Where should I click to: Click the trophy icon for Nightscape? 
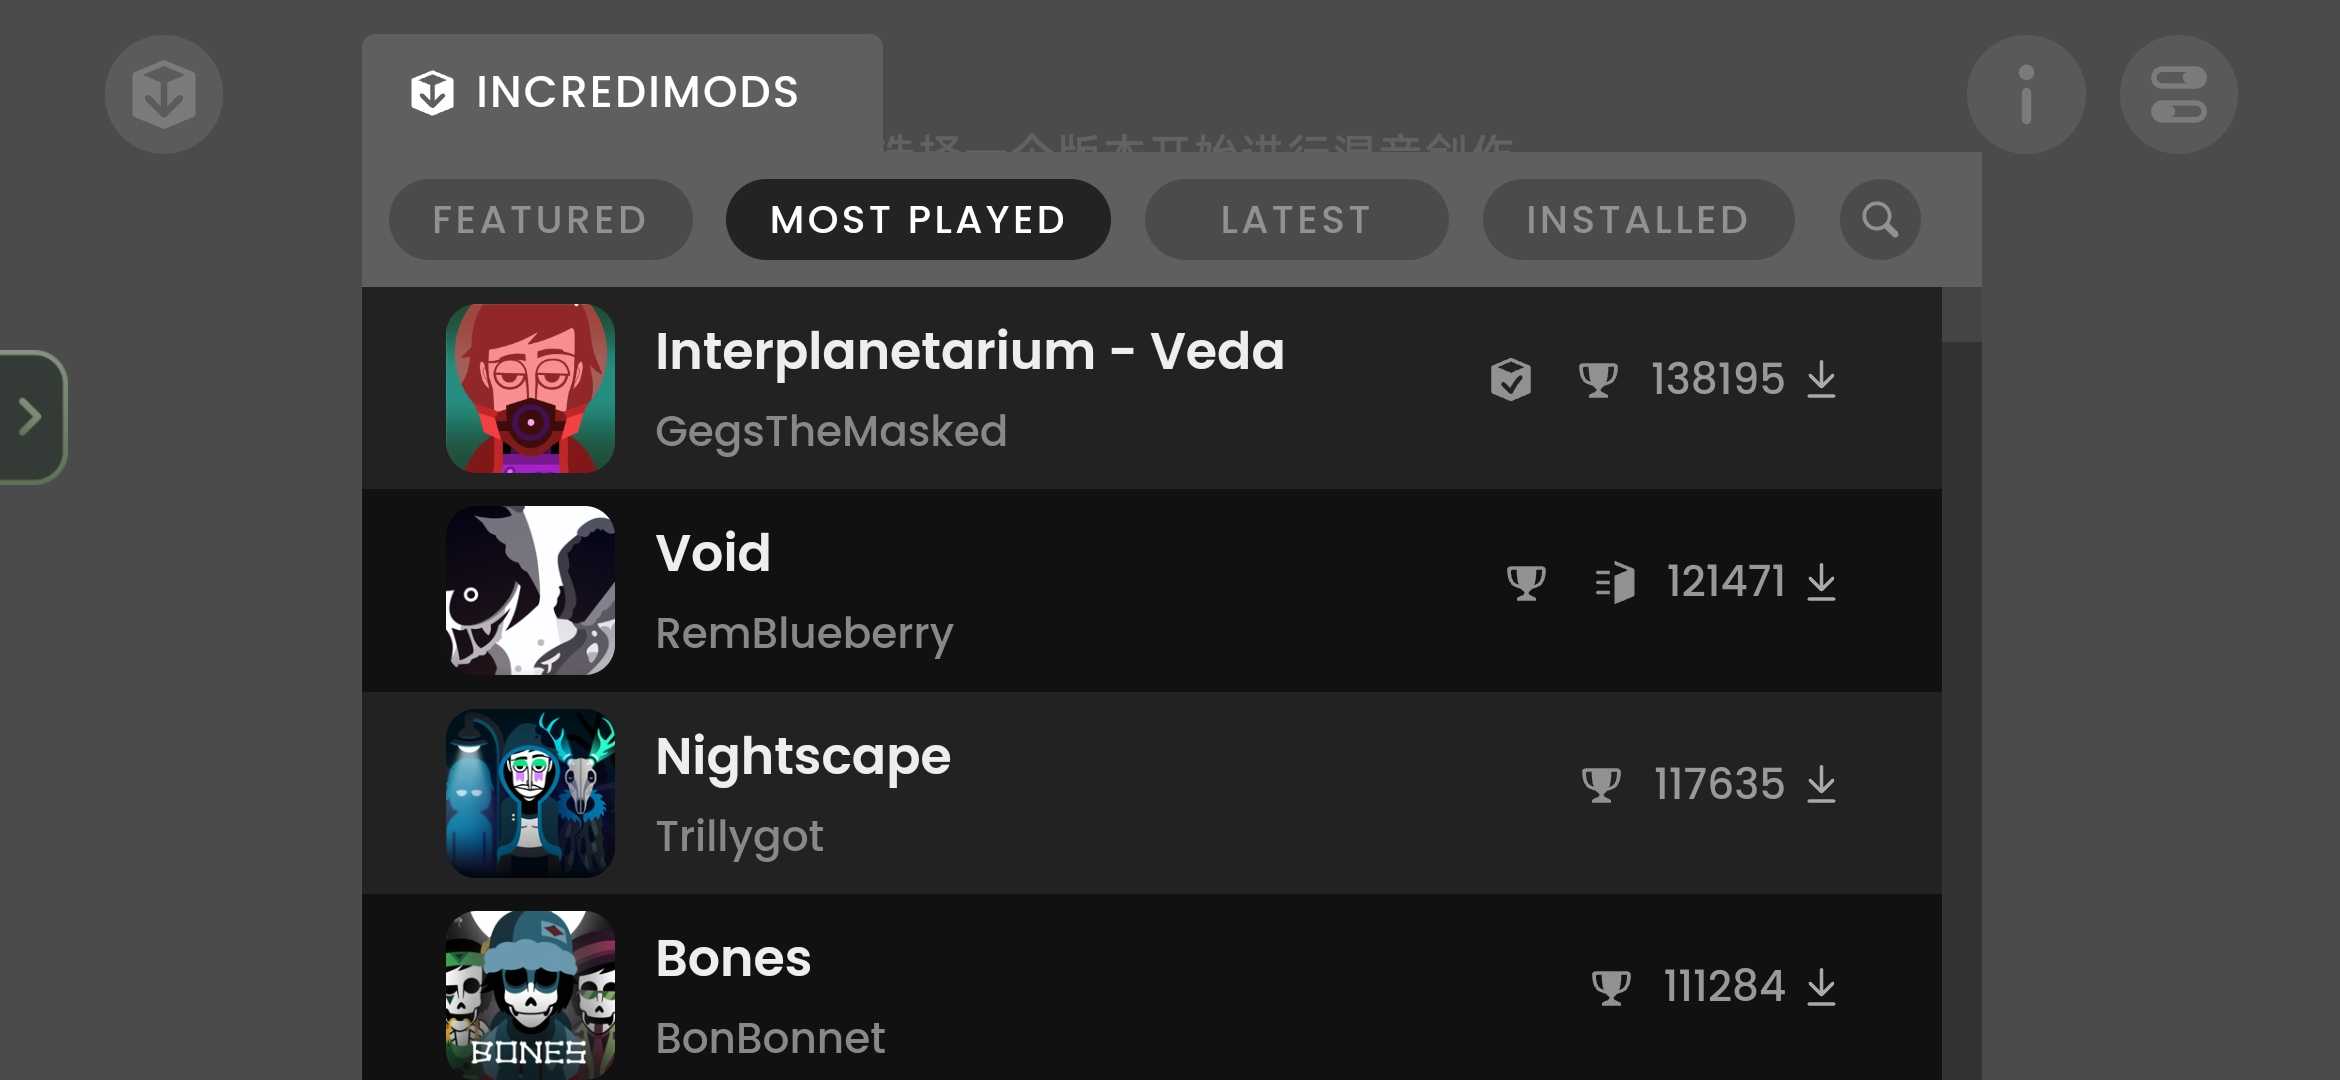click(x=1601, y=785)
